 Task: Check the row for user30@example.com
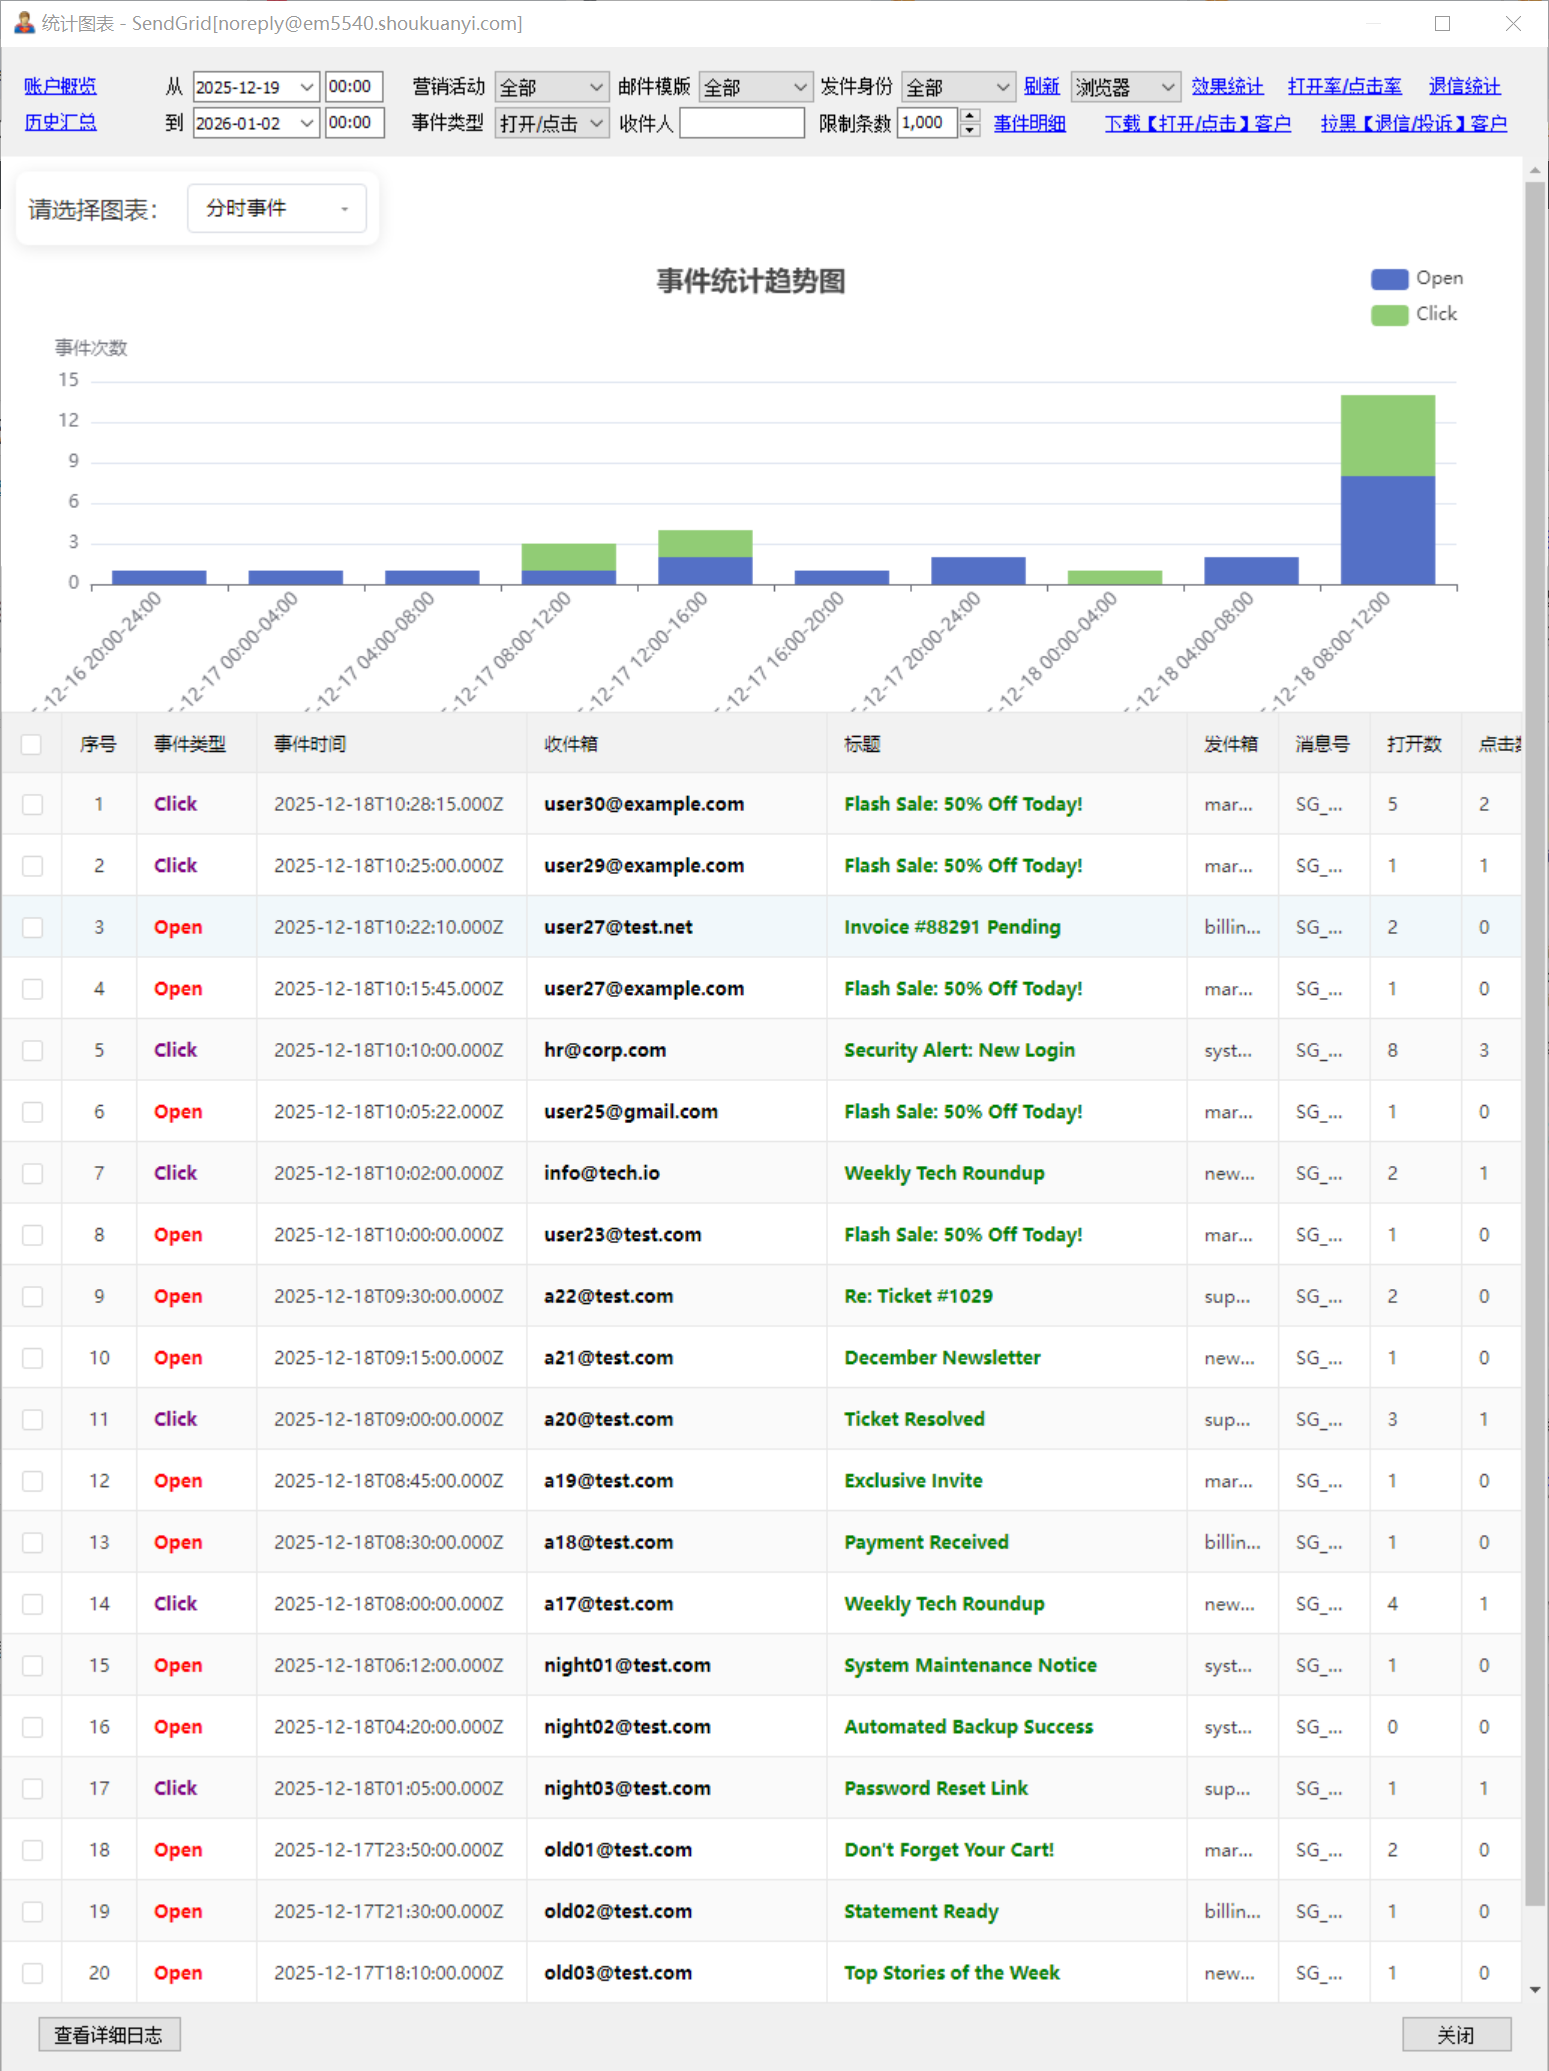tap(33, 805)
